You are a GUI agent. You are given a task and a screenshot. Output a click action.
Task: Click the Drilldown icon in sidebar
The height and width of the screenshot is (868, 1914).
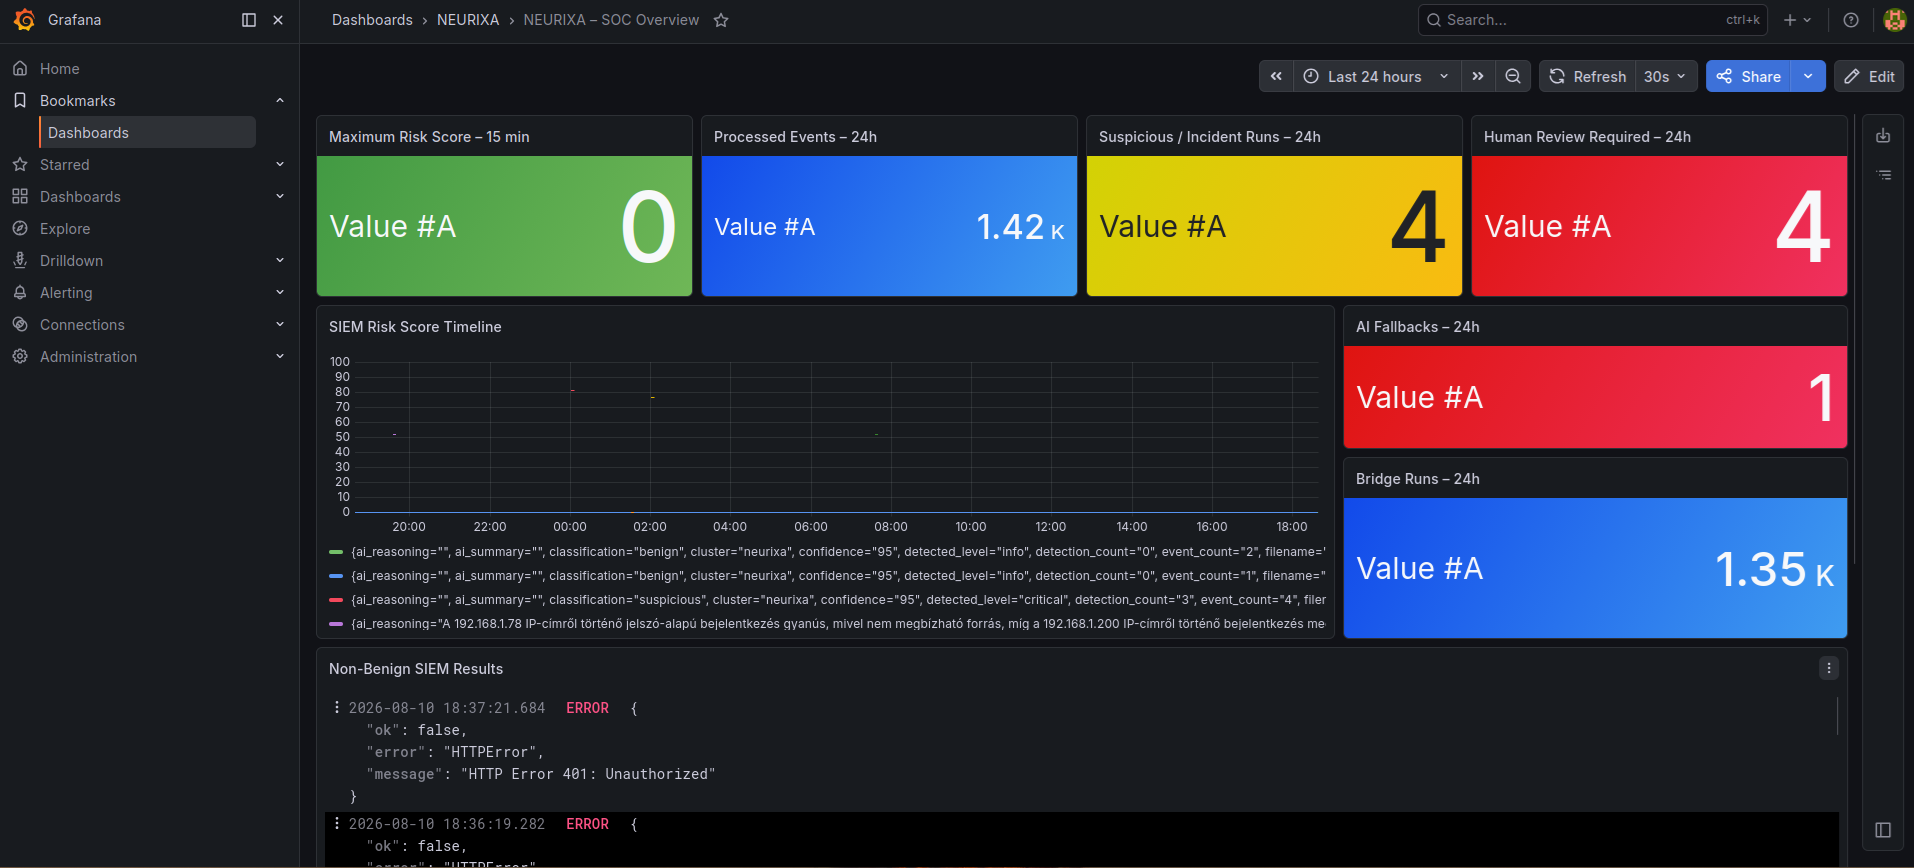pyautogui.click(x=20, y=261)
